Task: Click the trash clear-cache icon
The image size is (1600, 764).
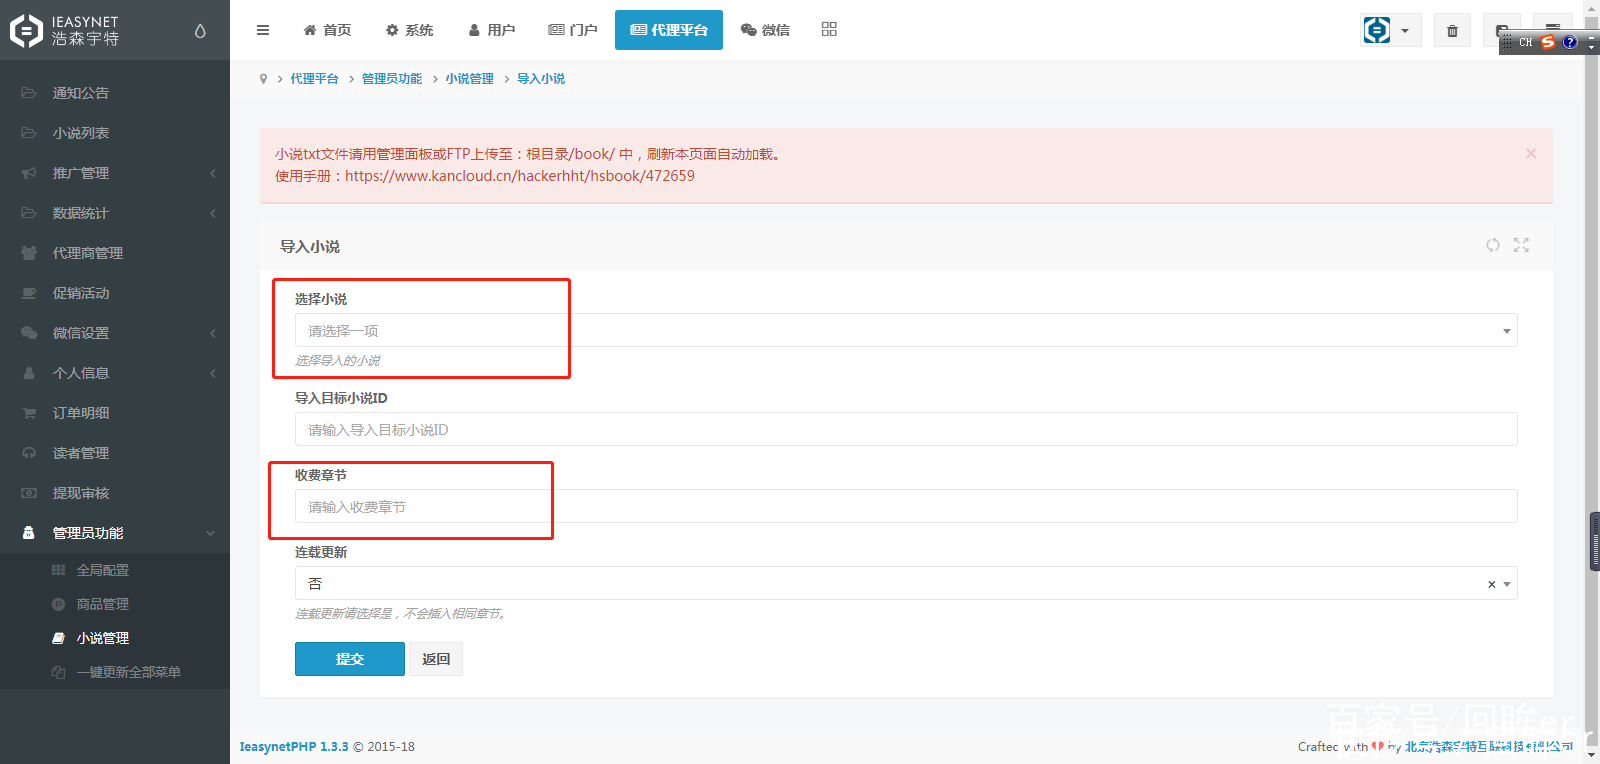Action: [1452, 31]
